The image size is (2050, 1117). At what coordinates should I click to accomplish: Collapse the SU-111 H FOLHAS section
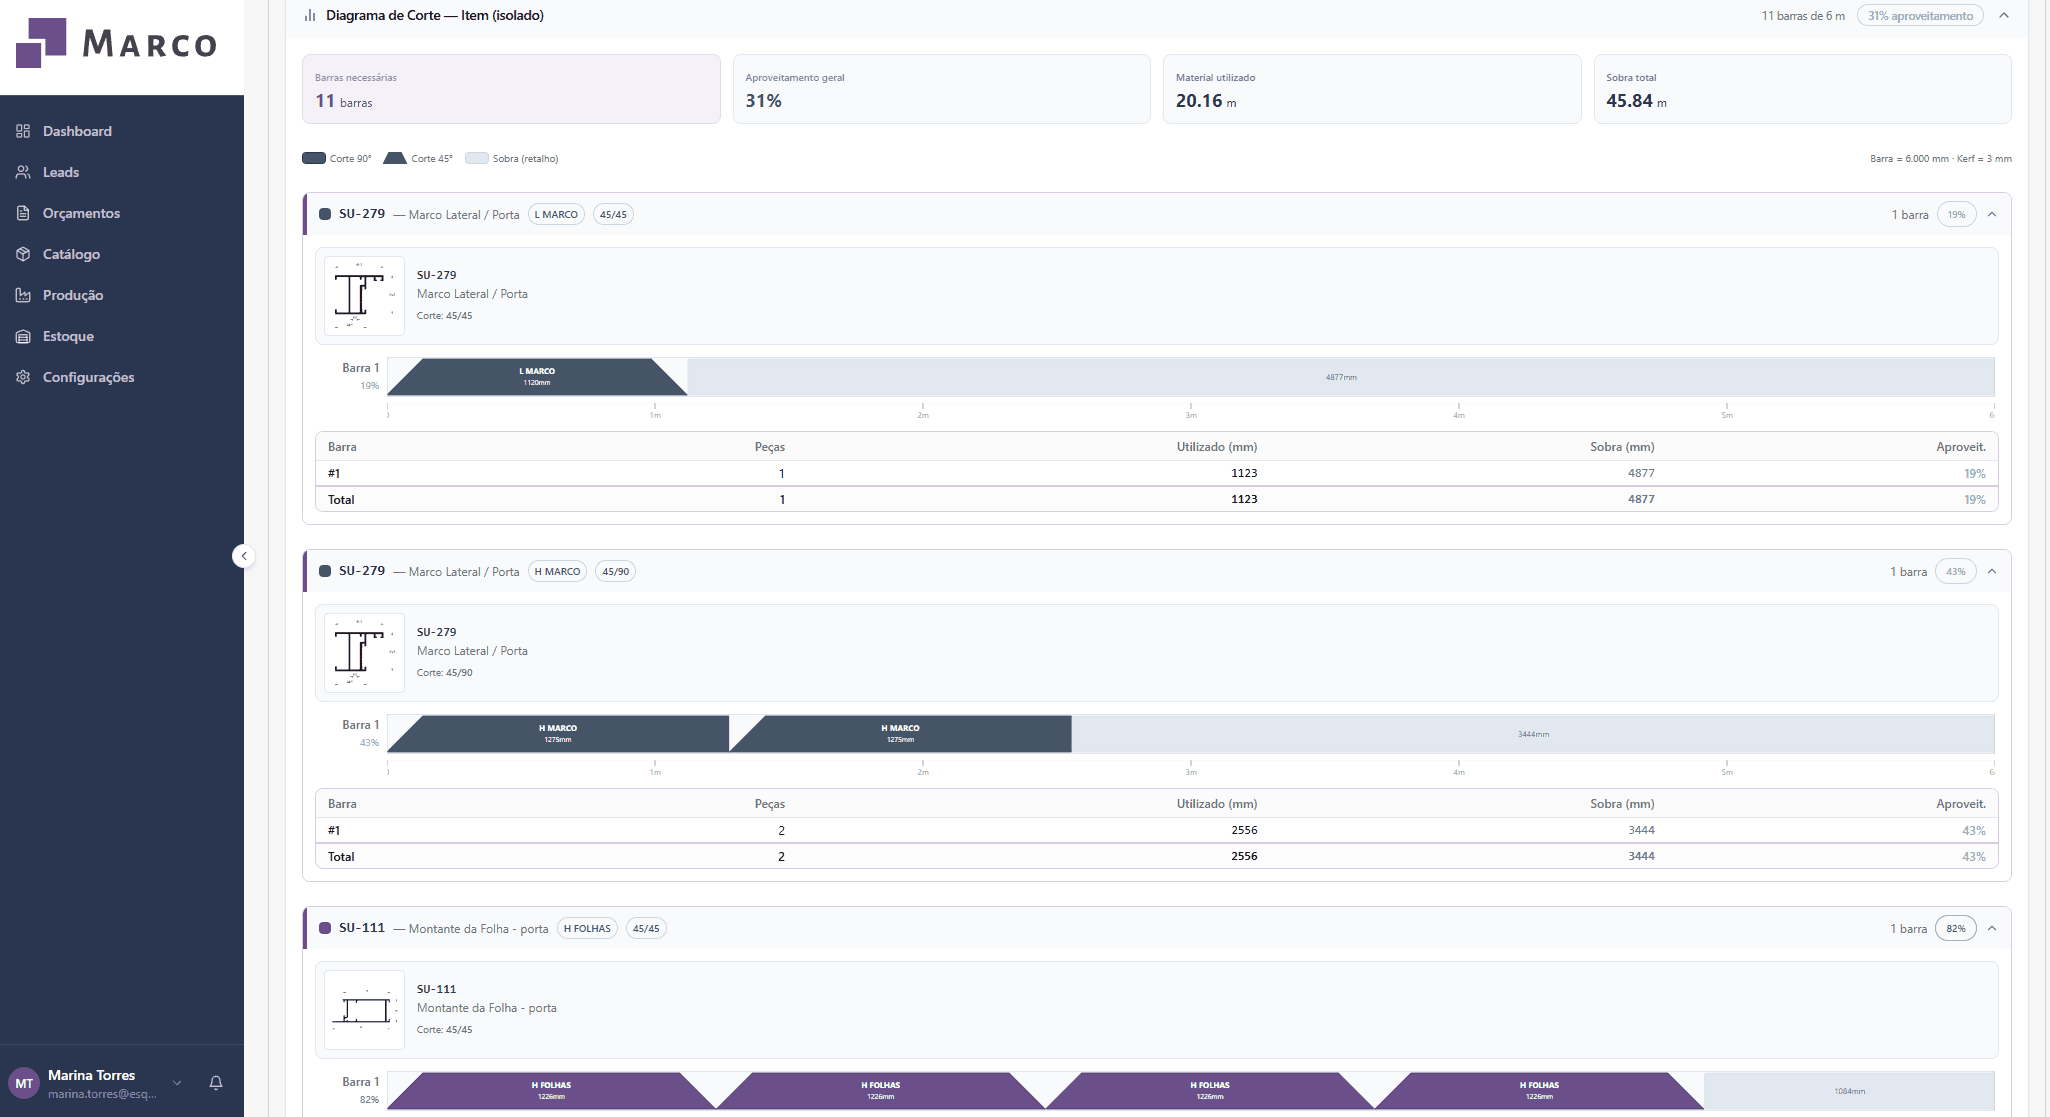pyautogui.click(x=1992, y=928)
